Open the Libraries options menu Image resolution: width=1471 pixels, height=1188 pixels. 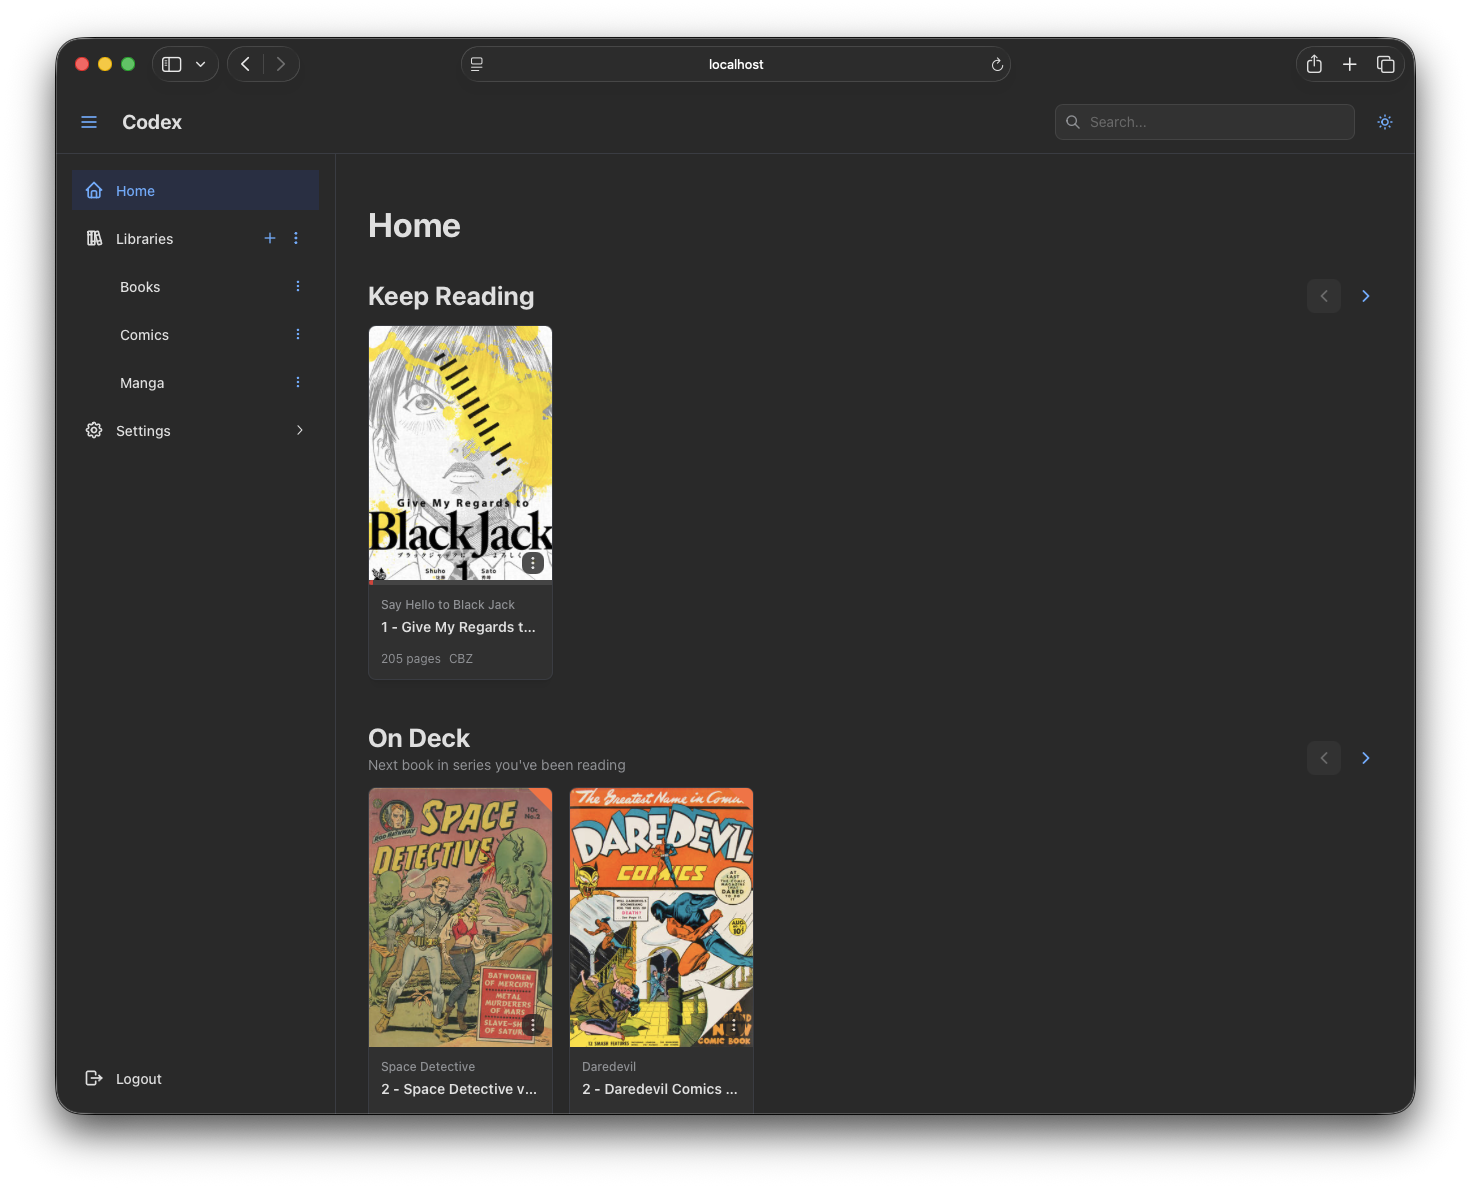pos(296,238)
